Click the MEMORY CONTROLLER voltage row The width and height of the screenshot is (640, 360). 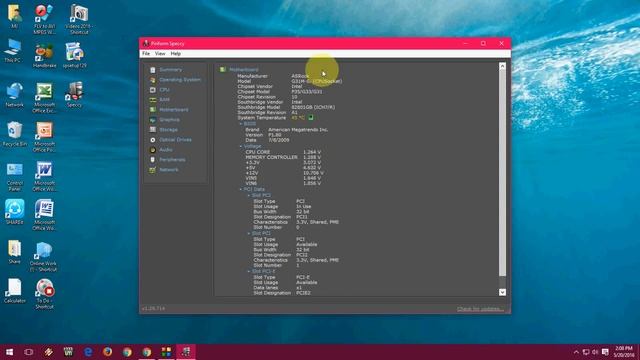[x=283, y=157]
